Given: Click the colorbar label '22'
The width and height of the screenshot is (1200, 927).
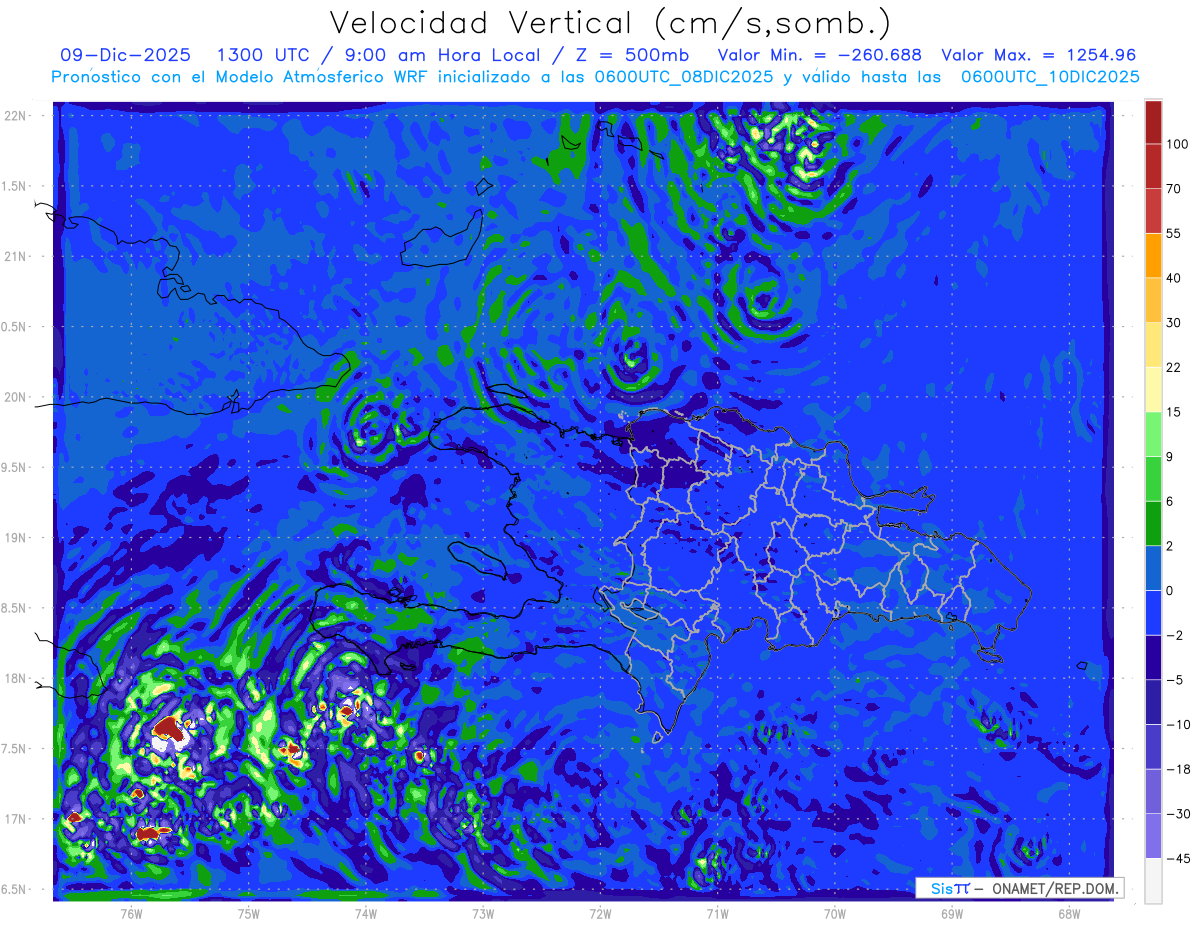Looking at the screenshot, I should point(1175,367).
